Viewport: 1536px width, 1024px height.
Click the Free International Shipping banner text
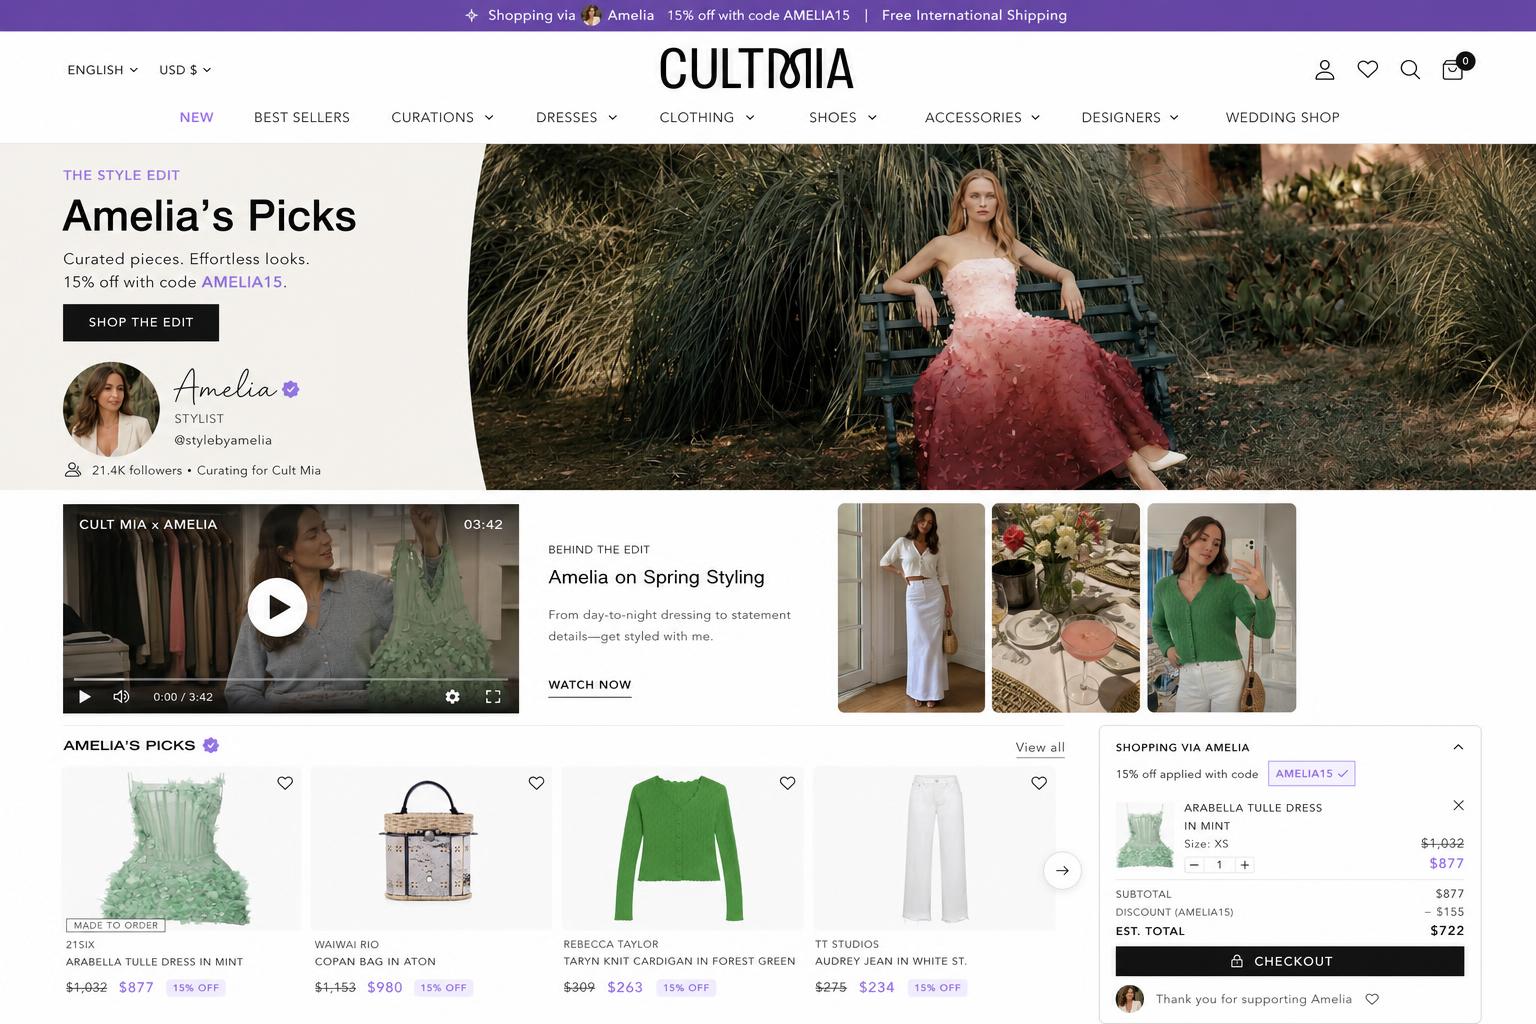974,15
